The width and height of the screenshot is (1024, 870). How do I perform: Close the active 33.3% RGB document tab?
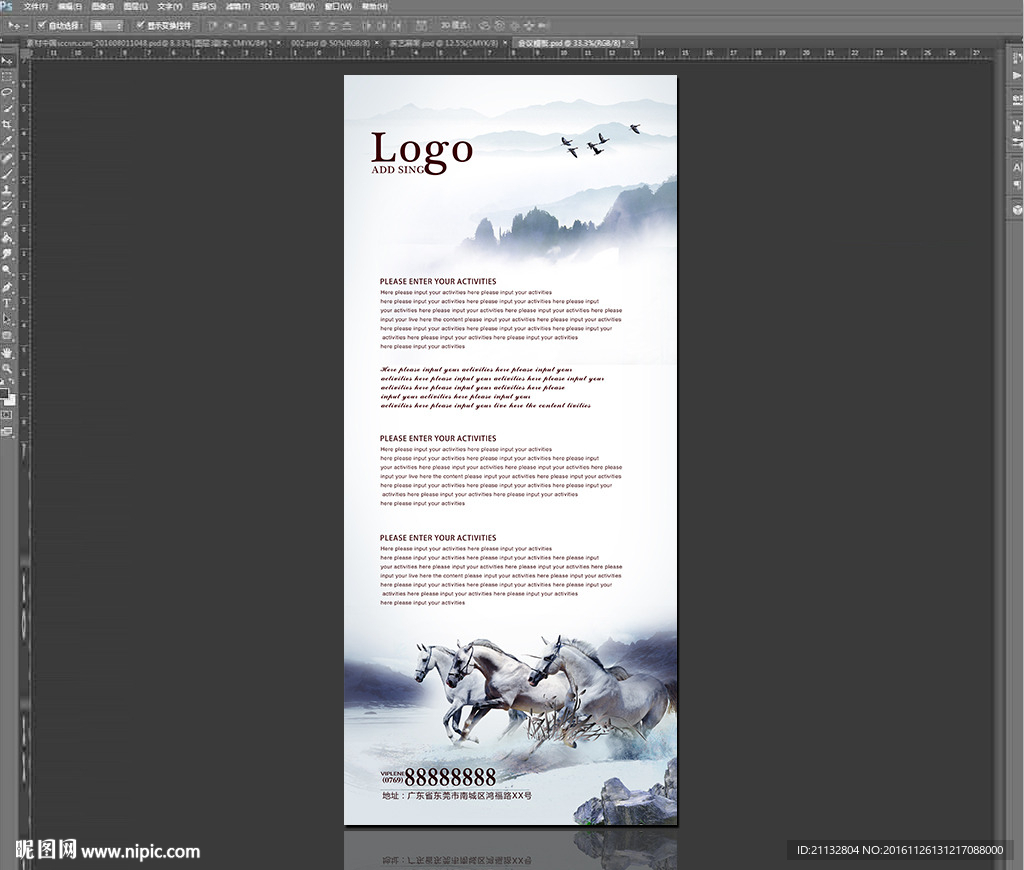tap(630, 43)
